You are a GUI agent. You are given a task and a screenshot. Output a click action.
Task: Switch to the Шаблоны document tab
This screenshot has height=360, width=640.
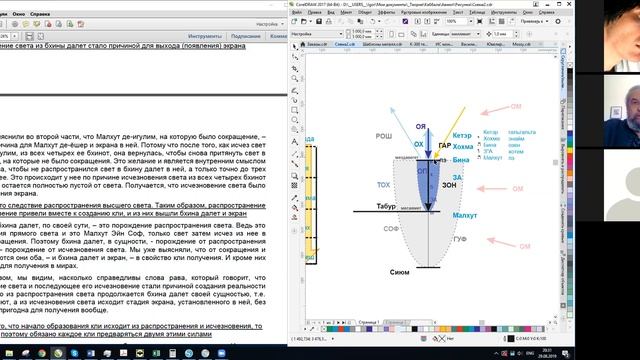[x=382, y=44]
